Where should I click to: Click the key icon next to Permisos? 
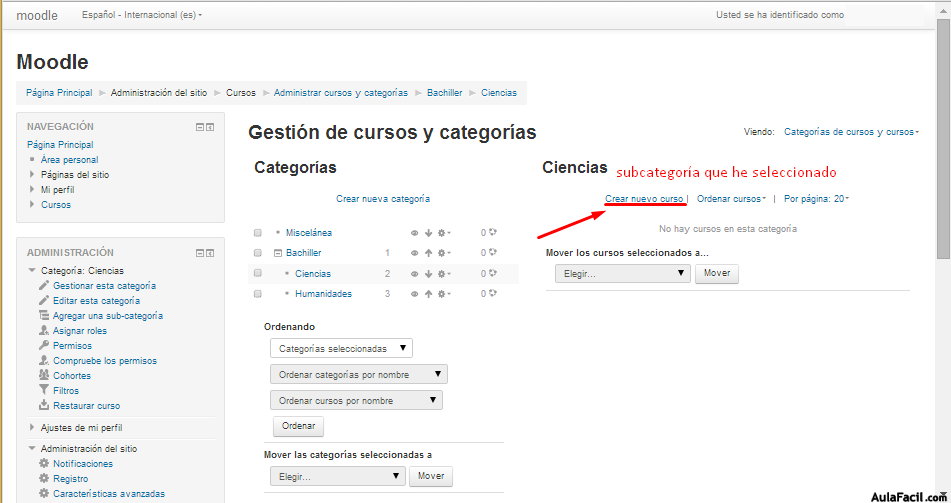tap(44, 345)
